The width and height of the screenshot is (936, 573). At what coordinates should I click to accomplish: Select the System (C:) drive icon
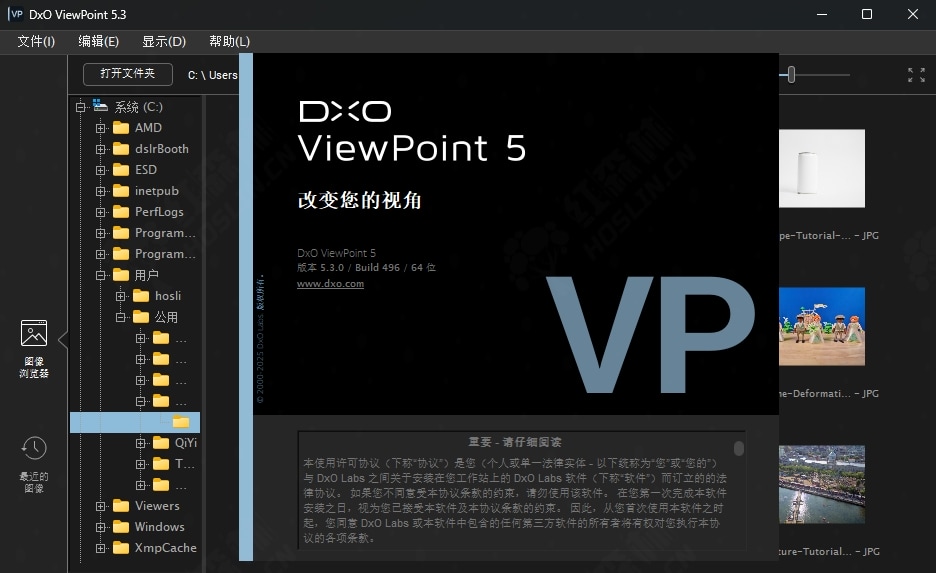click(x=100, y=106)
